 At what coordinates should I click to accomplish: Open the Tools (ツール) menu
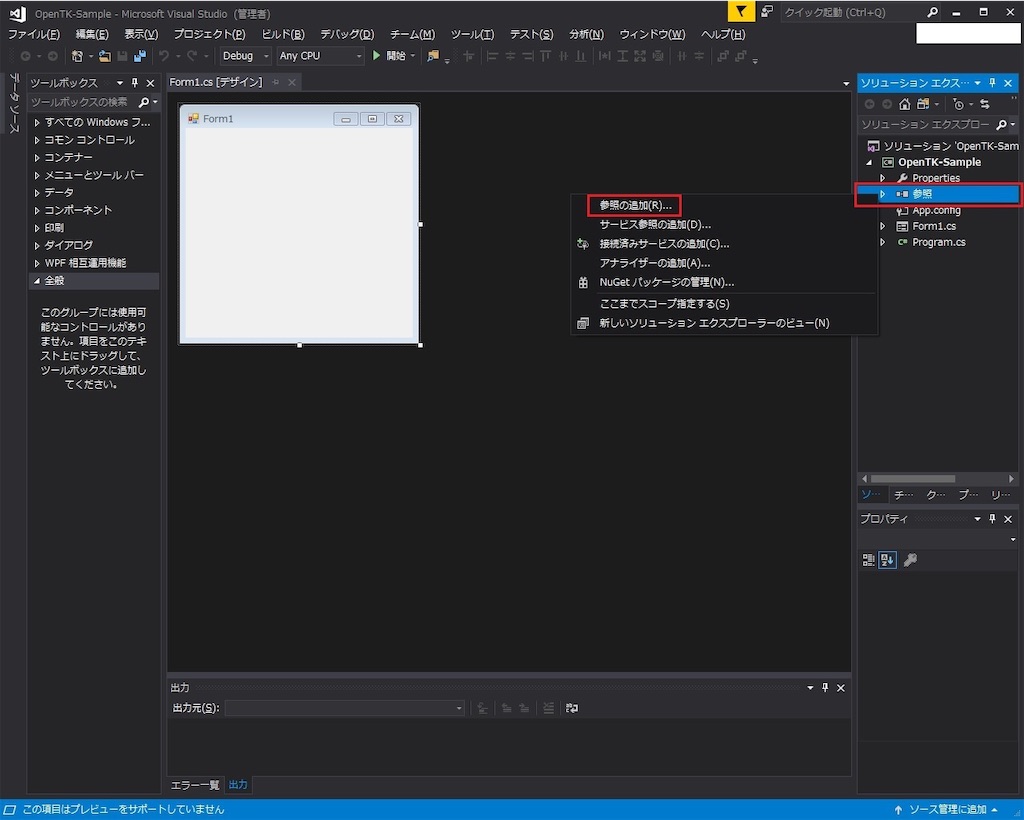tap(472, 34)
